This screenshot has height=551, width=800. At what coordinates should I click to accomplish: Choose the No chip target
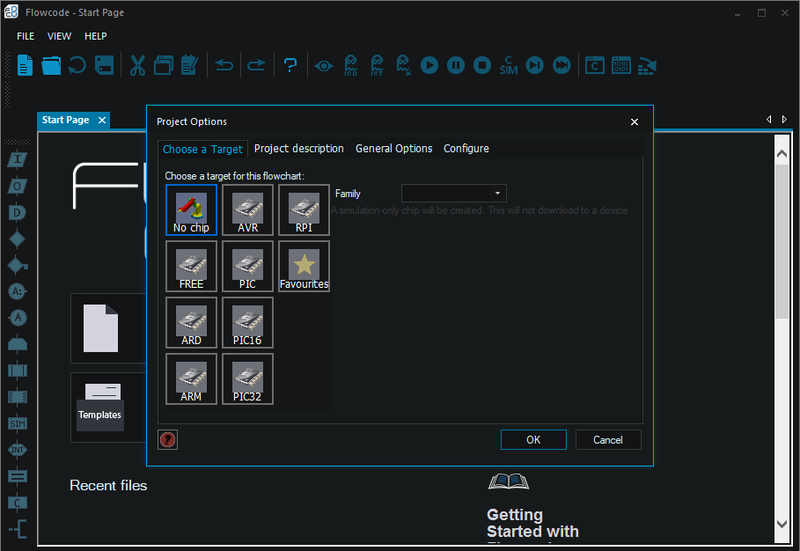pyautogui.click(x=191, y=210)
